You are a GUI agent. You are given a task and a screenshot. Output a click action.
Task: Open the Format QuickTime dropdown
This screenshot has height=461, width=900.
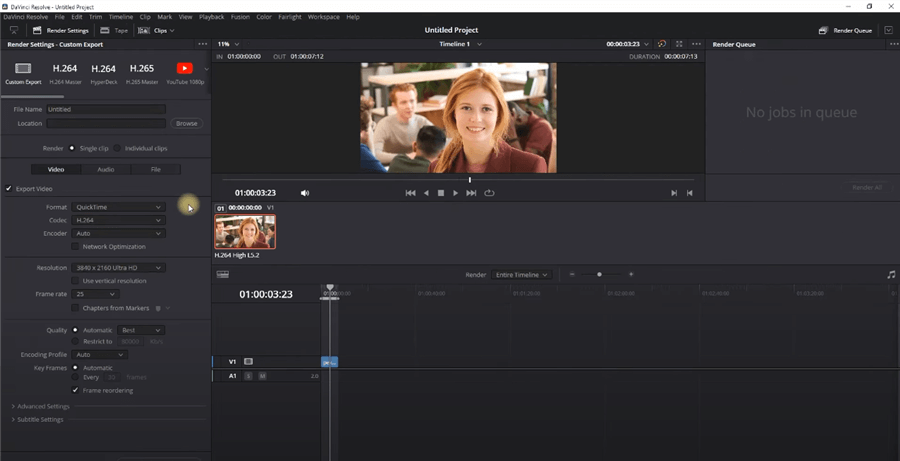(x=118, y=207)
